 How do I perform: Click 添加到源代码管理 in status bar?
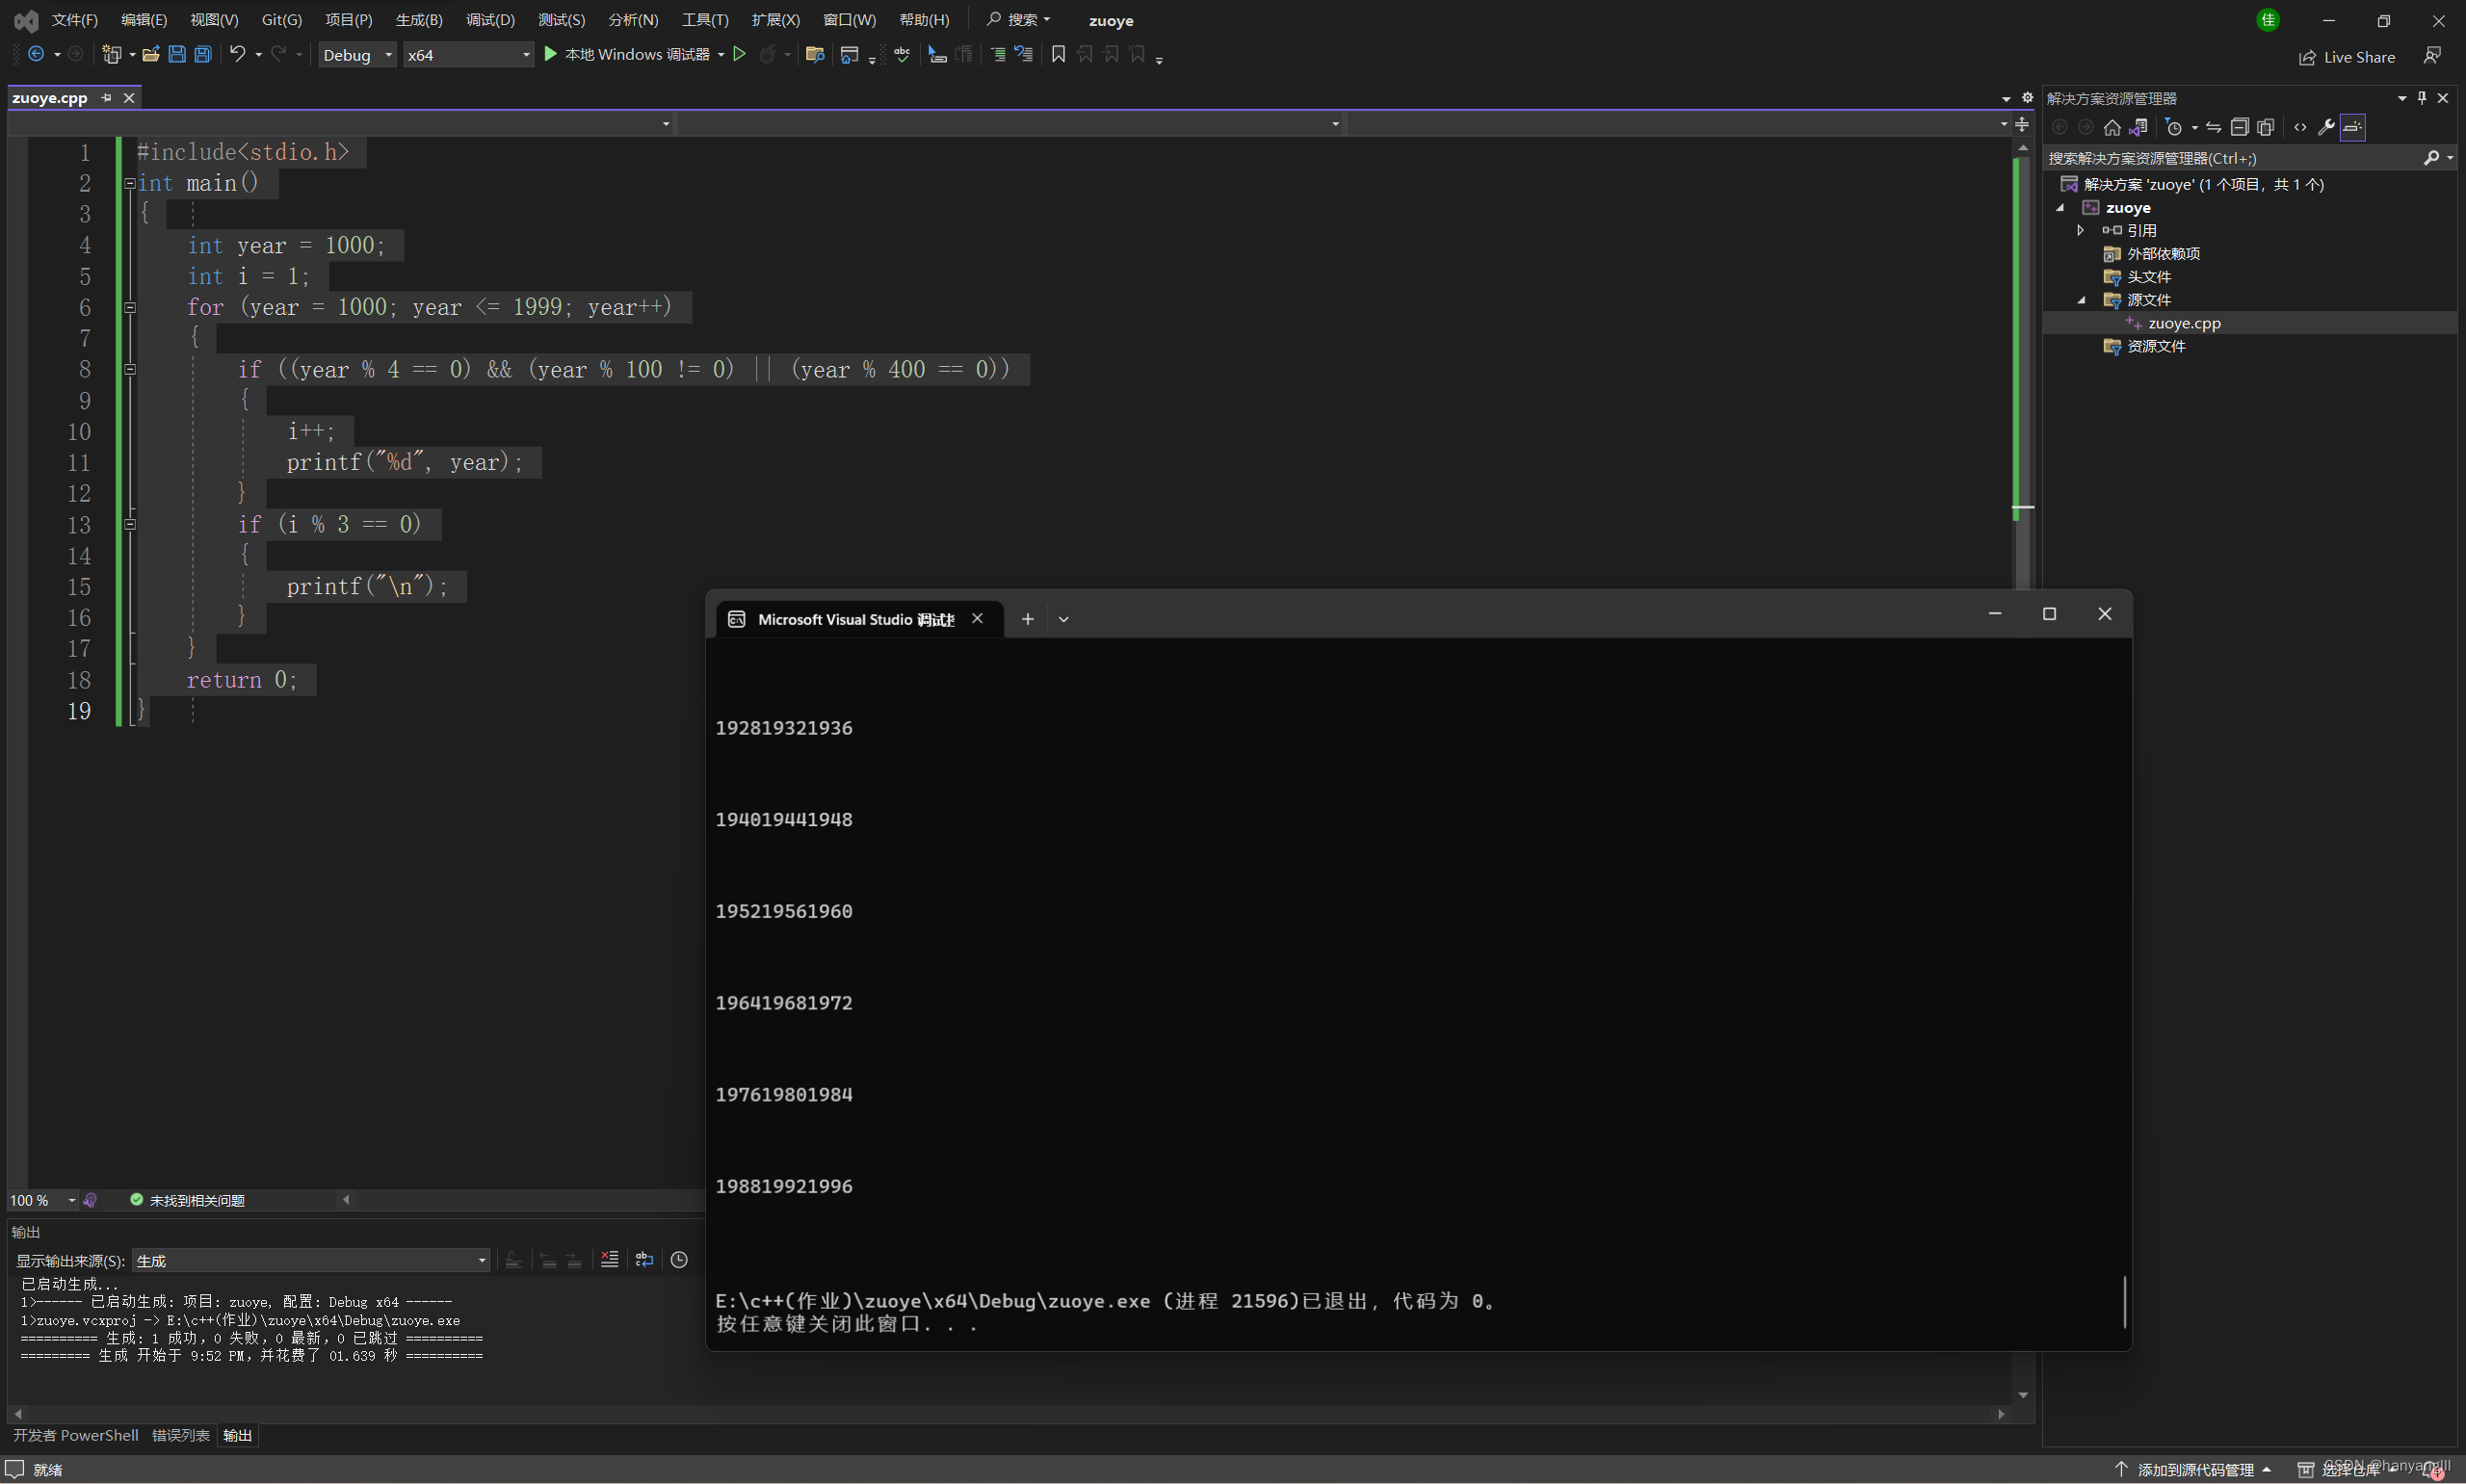[2194, 1469]
